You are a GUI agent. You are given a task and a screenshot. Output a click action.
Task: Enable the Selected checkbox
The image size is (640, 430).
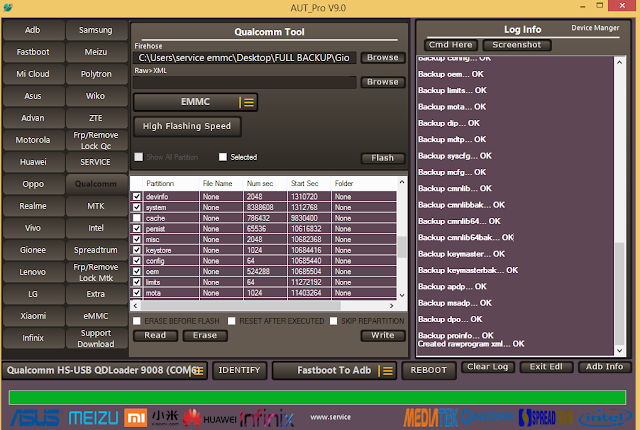click(x=223, y=157)
